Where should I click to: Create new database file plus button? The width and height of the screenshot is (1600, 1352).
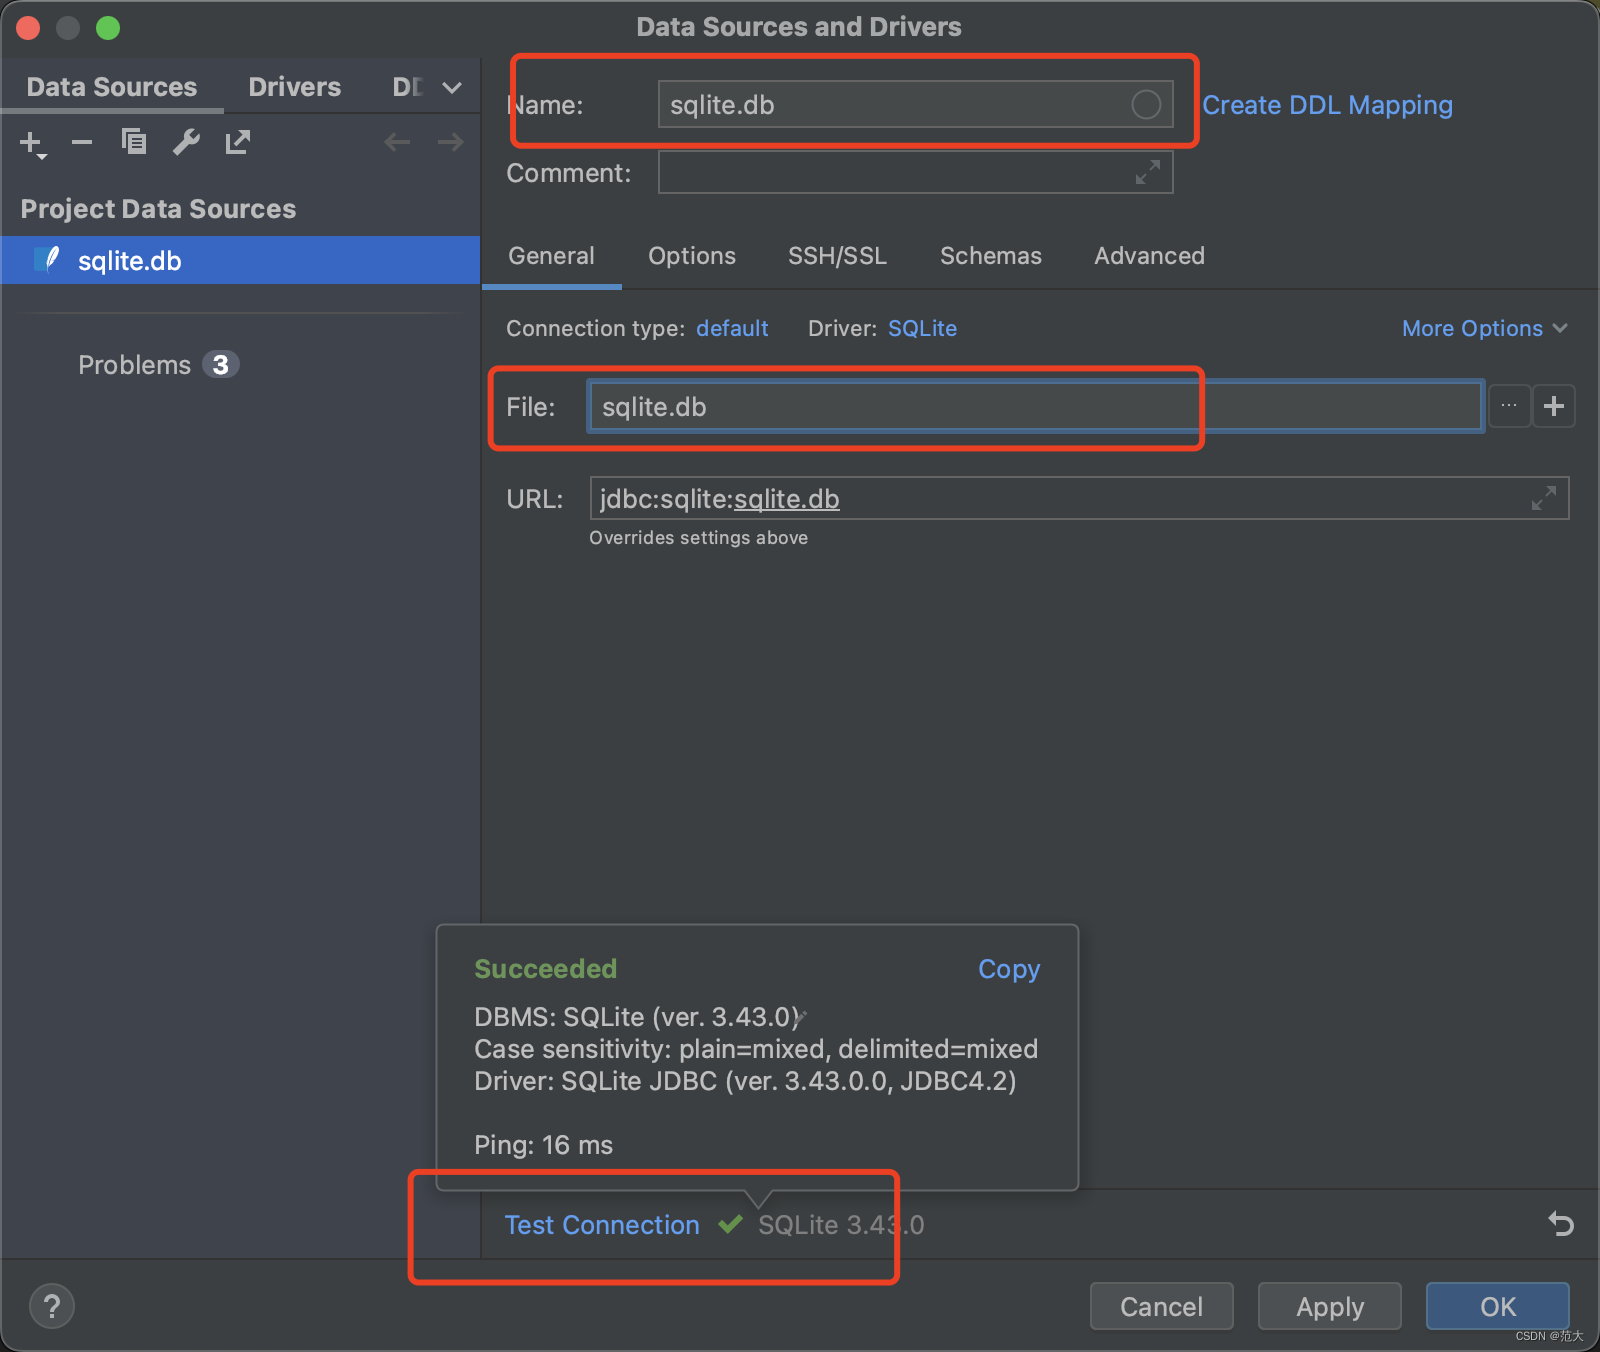1554,406
